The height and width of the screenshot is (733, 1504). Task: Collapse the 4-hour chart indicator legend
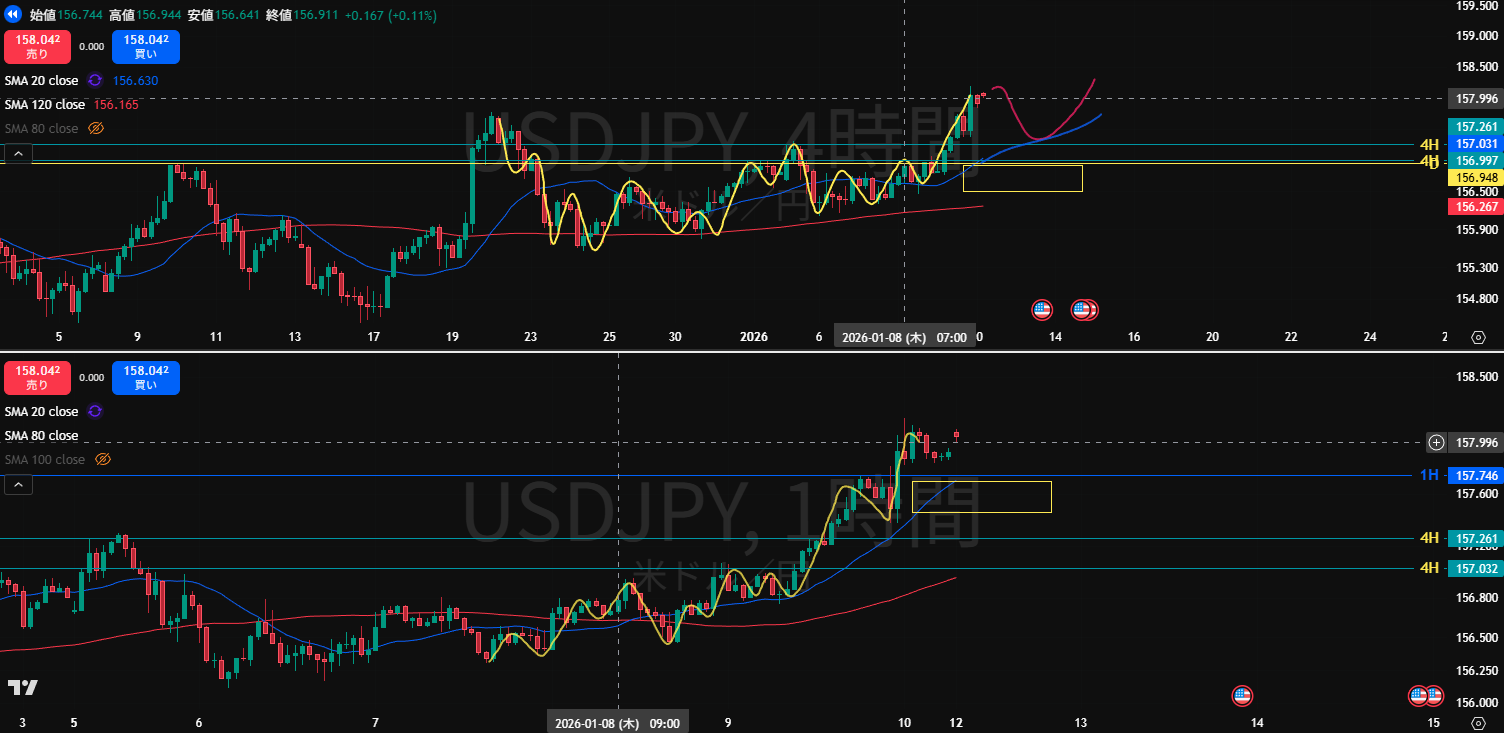coord(18,154)
